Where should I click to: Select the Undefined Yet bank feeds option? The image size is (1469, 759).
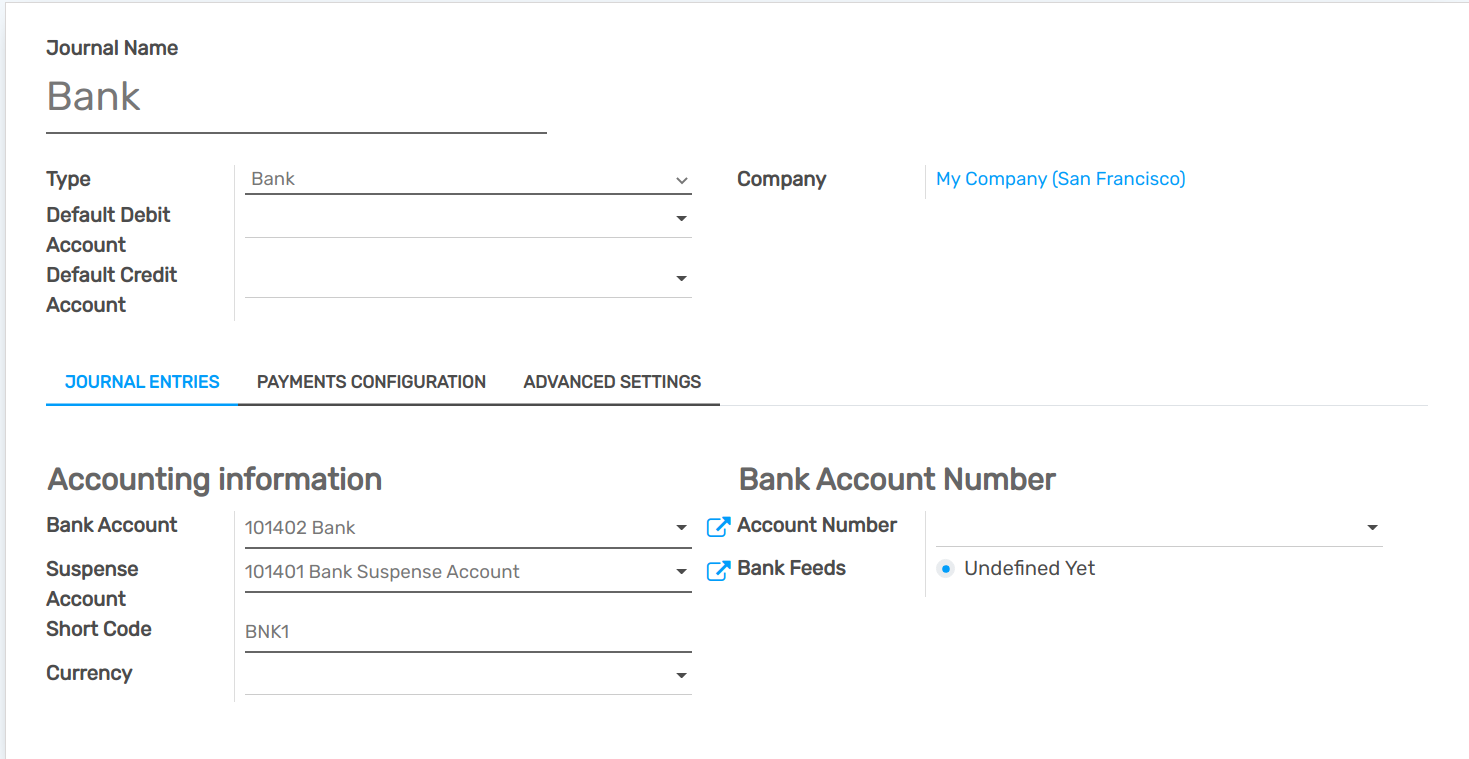click(x=944, y=568)
